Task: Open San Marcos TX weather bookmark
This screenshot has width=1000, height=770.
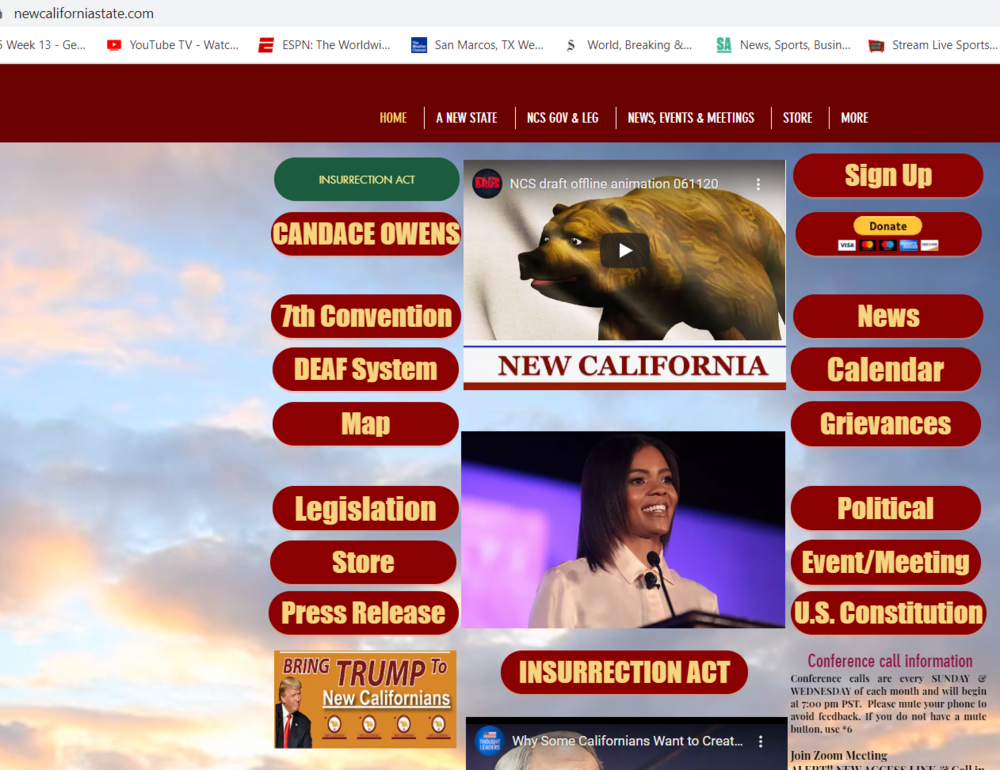Action: pyautogui.click(x=478, y=45)
